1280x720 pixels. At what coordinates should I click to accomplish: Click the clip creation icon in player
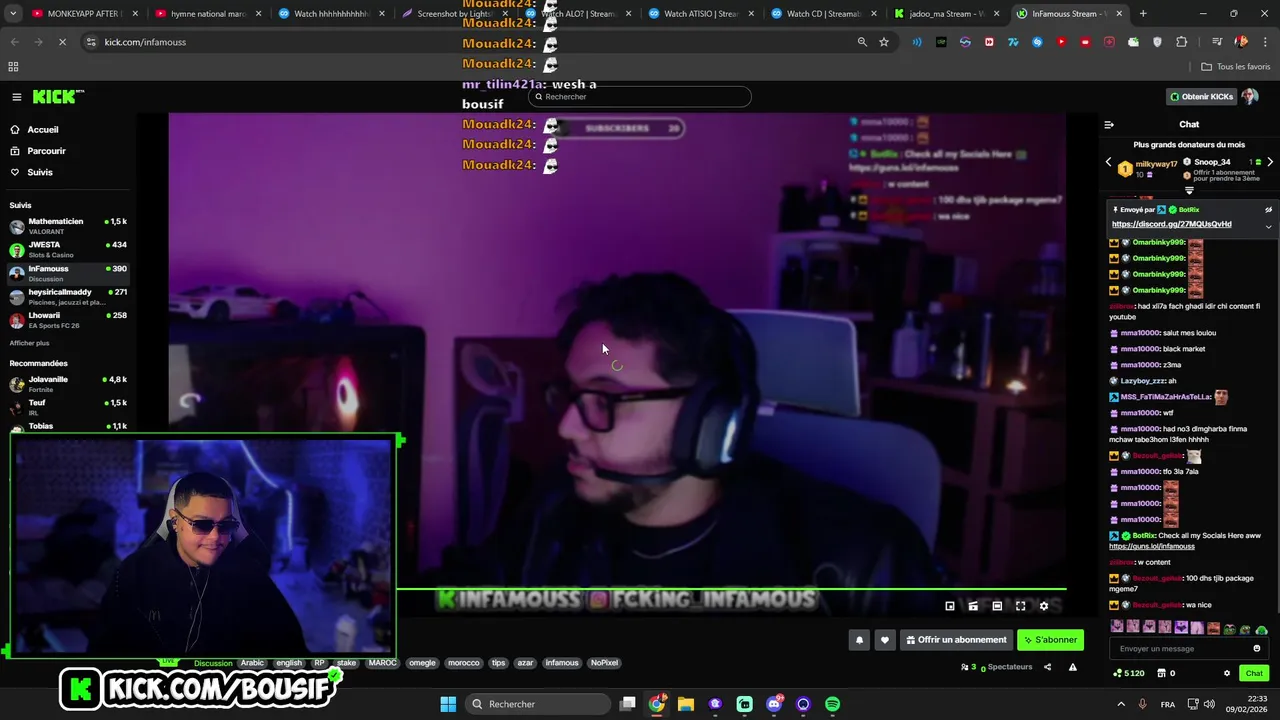click(x=973, y=606)
